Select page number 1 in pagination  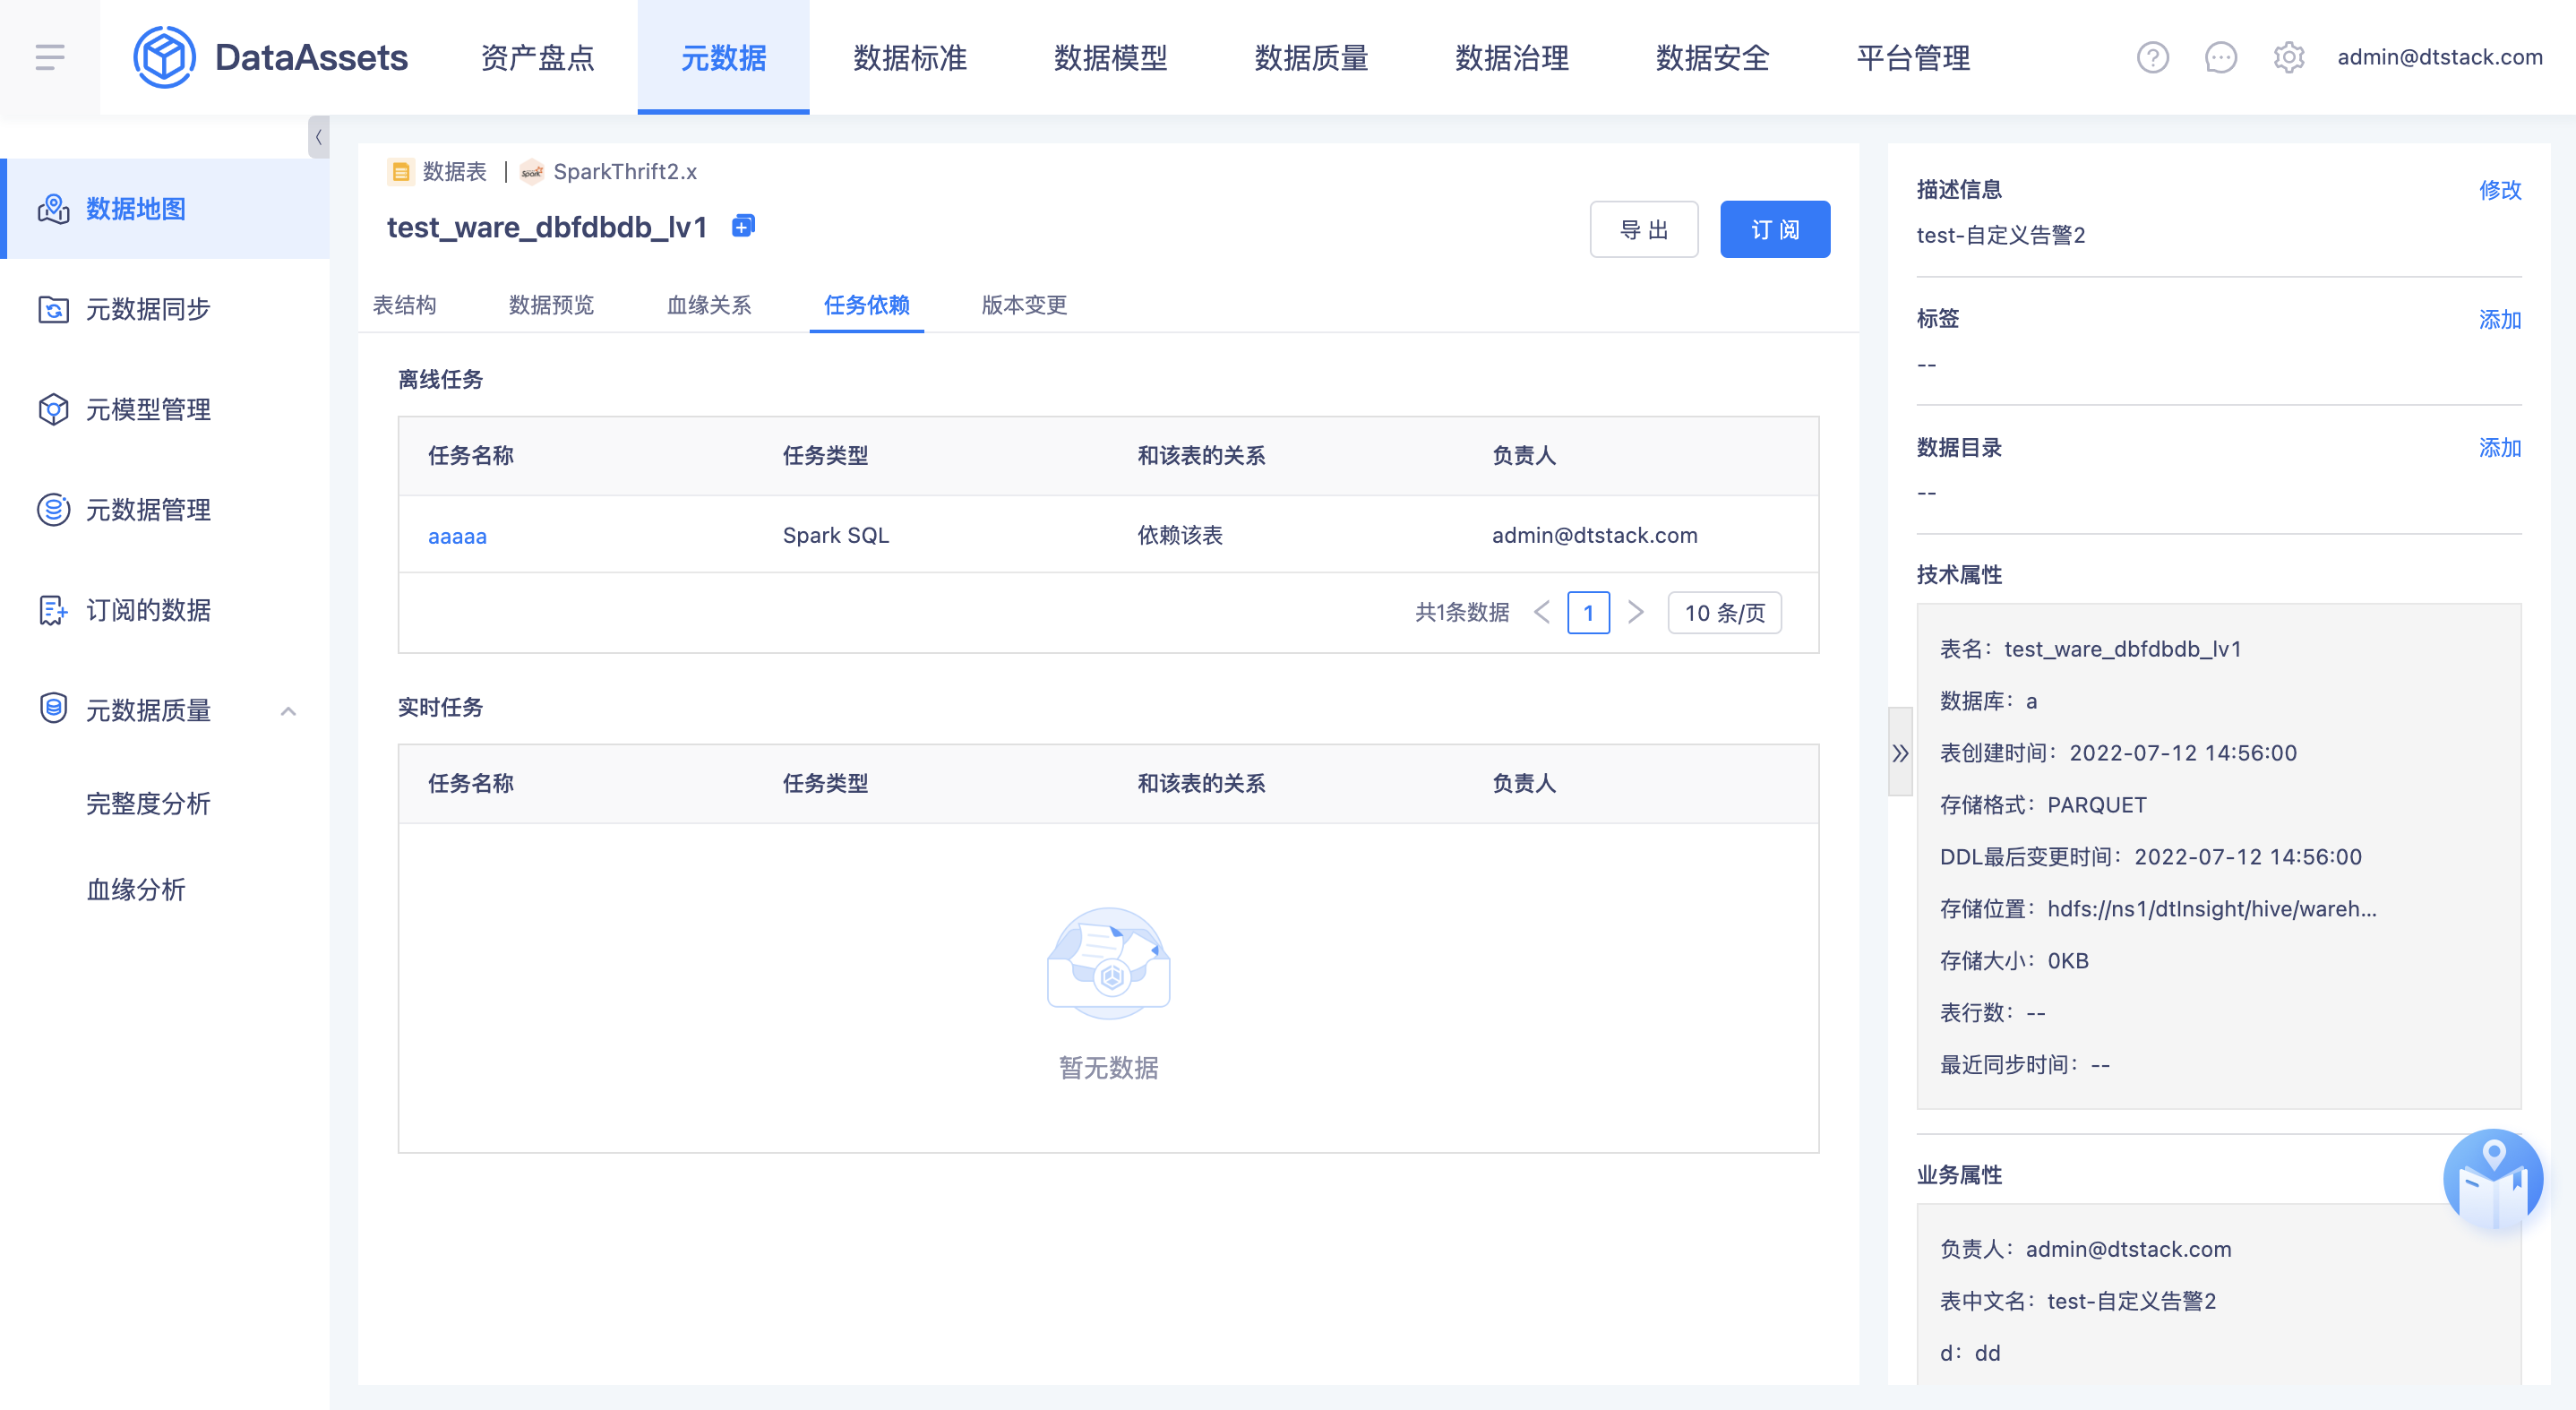(x=1588, y=613)
